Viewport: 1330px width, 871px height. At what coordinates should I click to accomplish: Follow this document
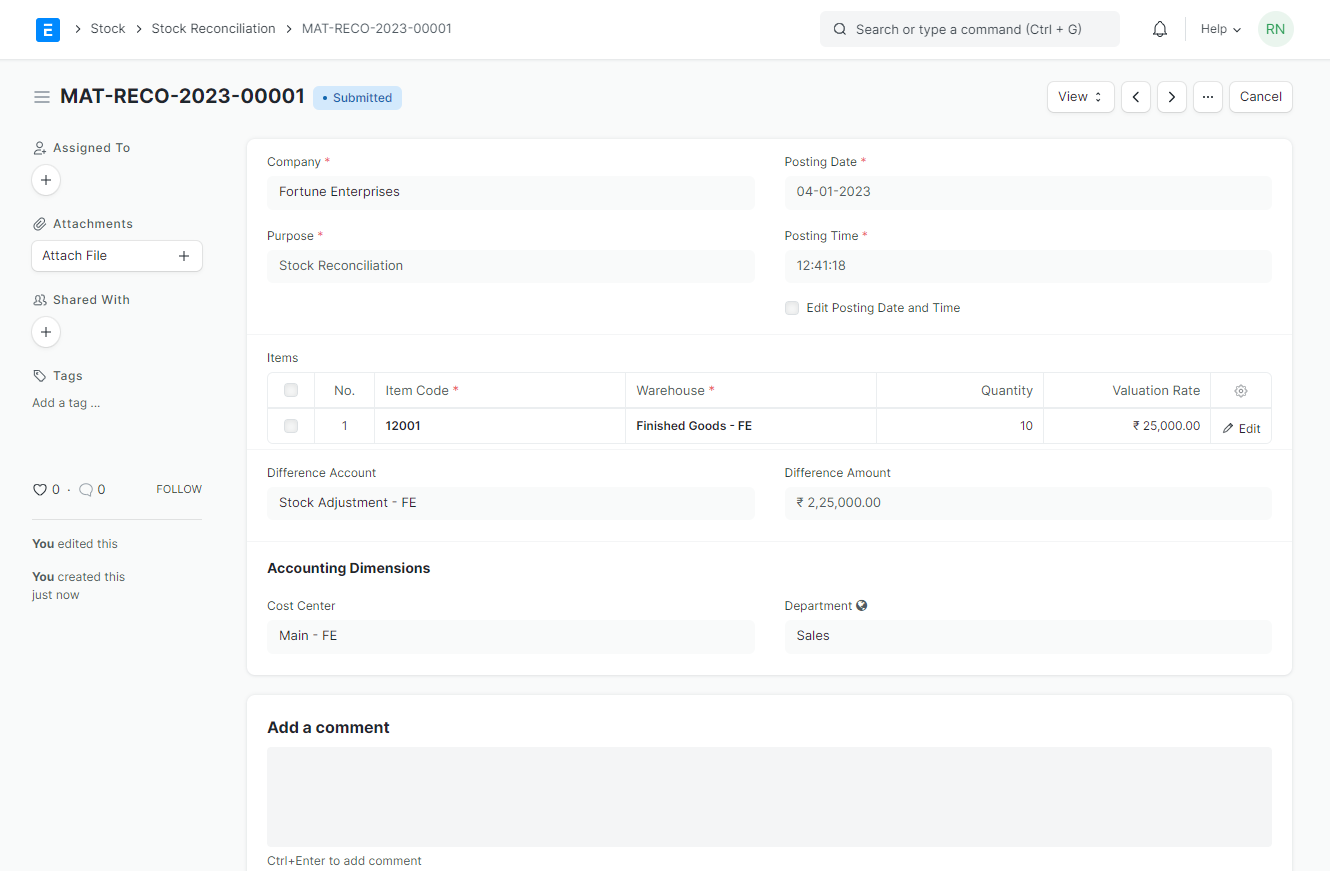point(178,489)
